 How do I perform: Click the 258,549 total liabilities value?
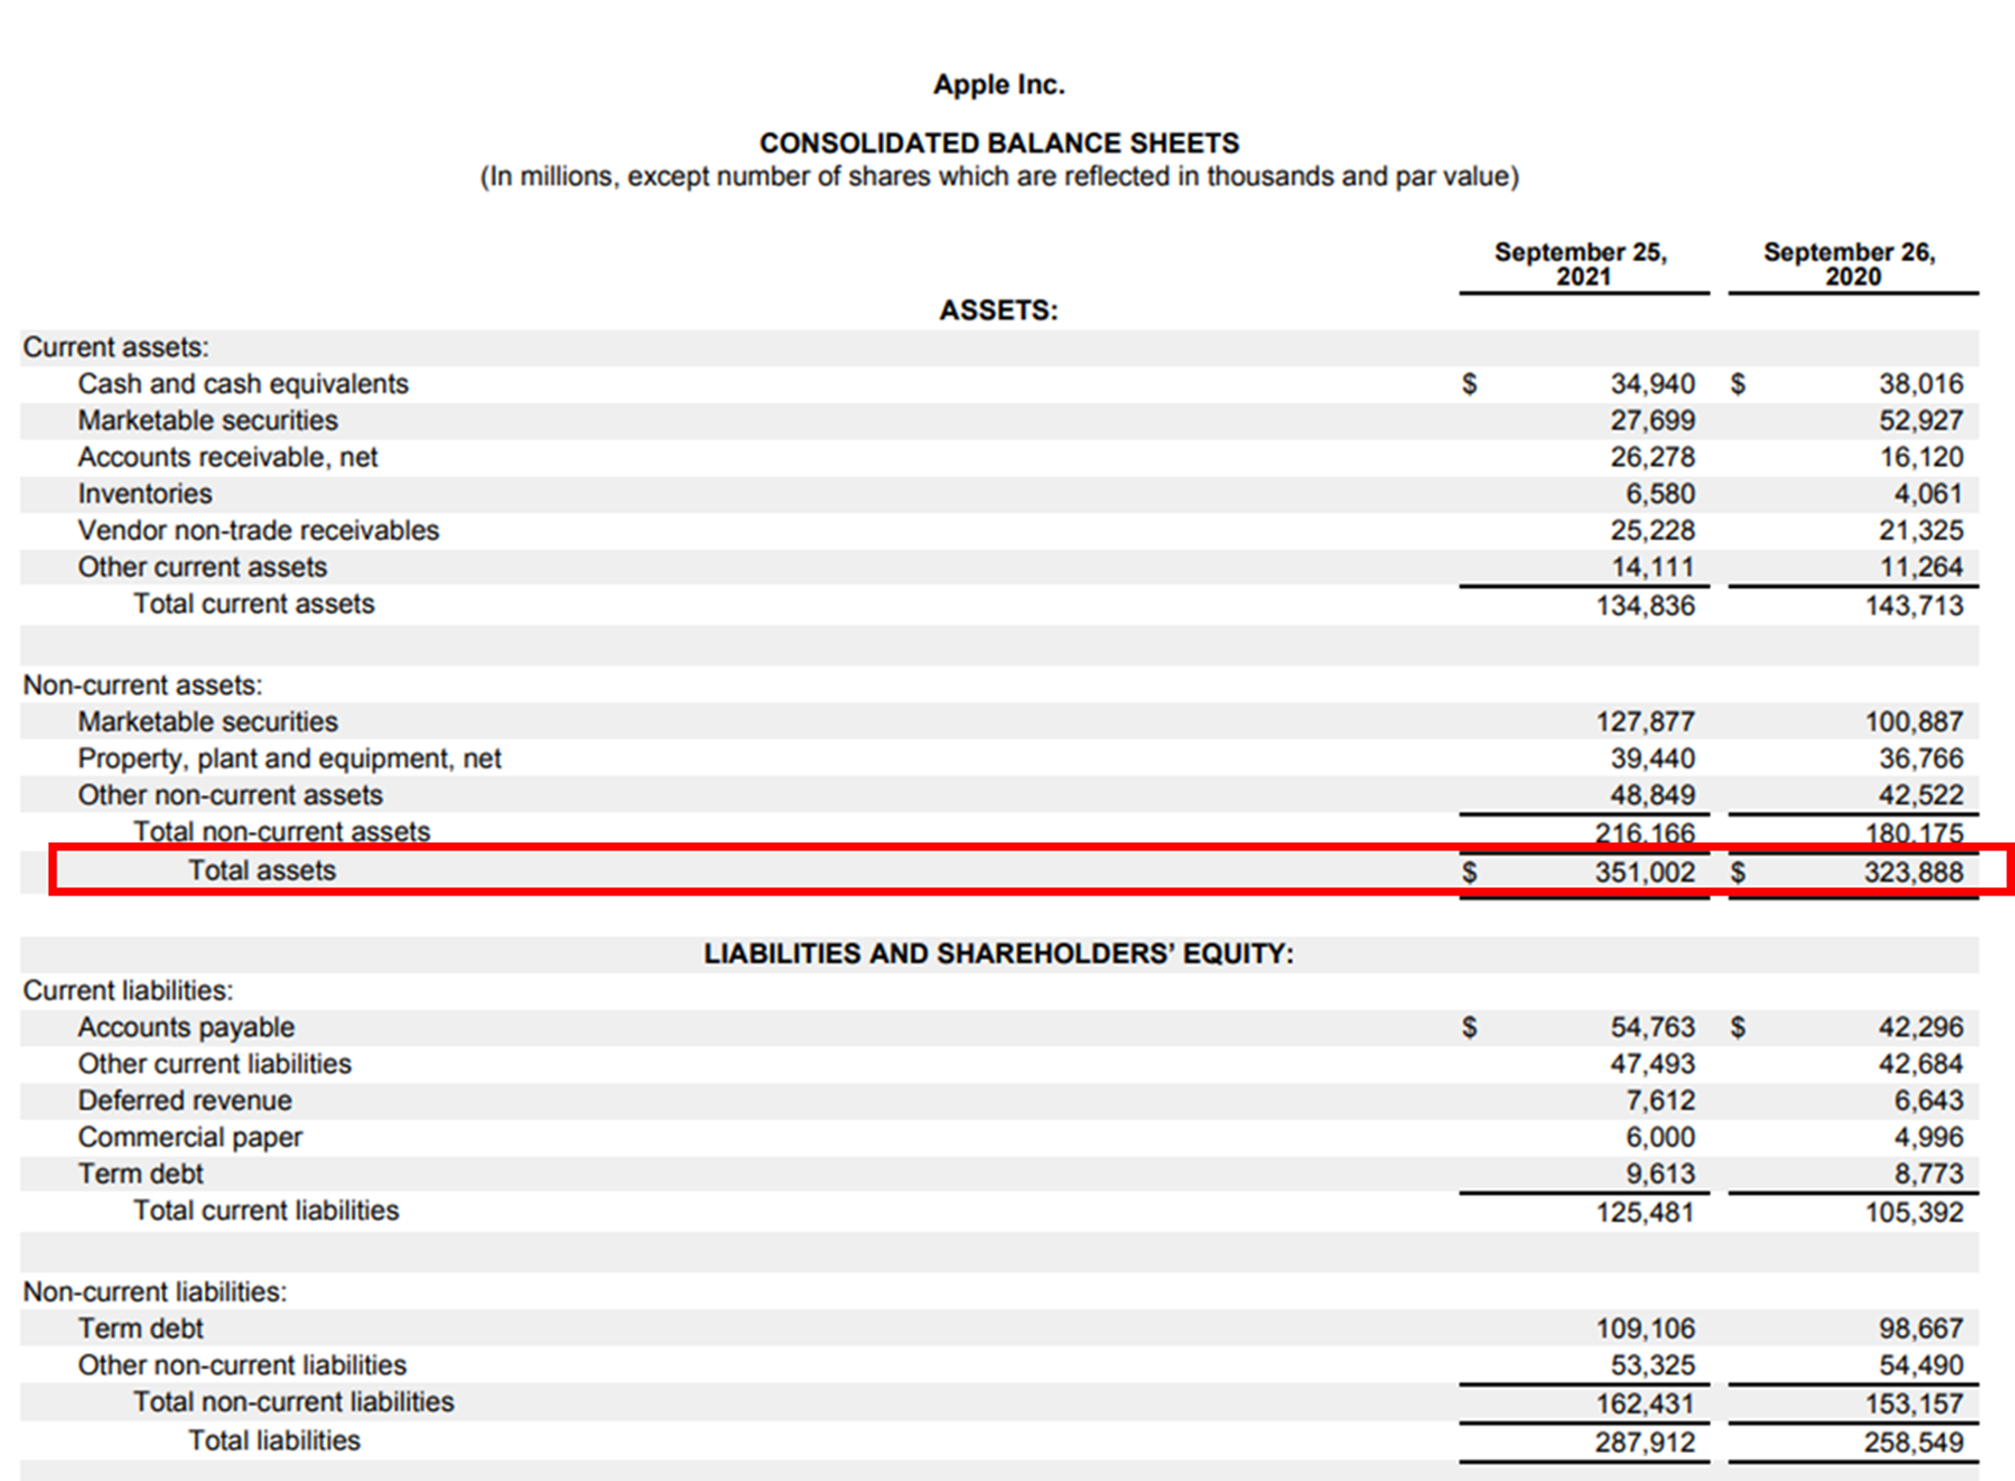click(x=1914, y=1443)
